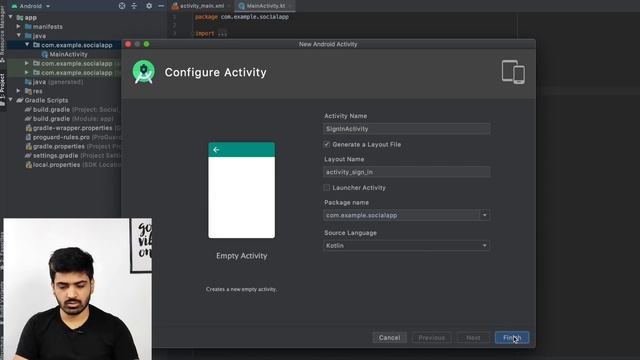Click the disabled Next button
640x360 pixels.
click(x=473, y=338)
